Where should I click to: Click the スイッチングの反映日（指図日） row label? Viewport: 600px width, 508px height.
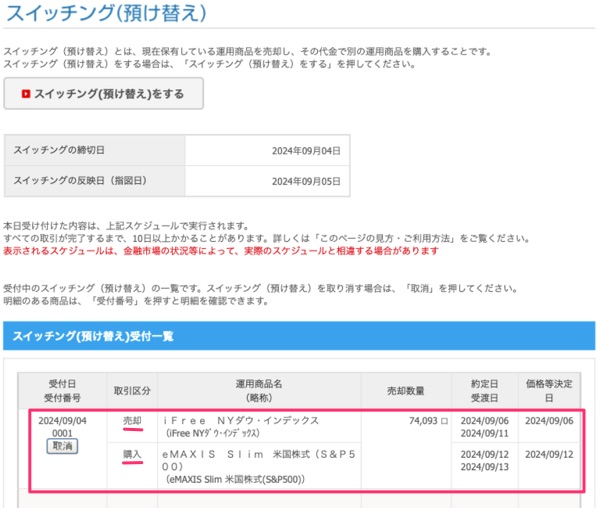click(80, 181)
